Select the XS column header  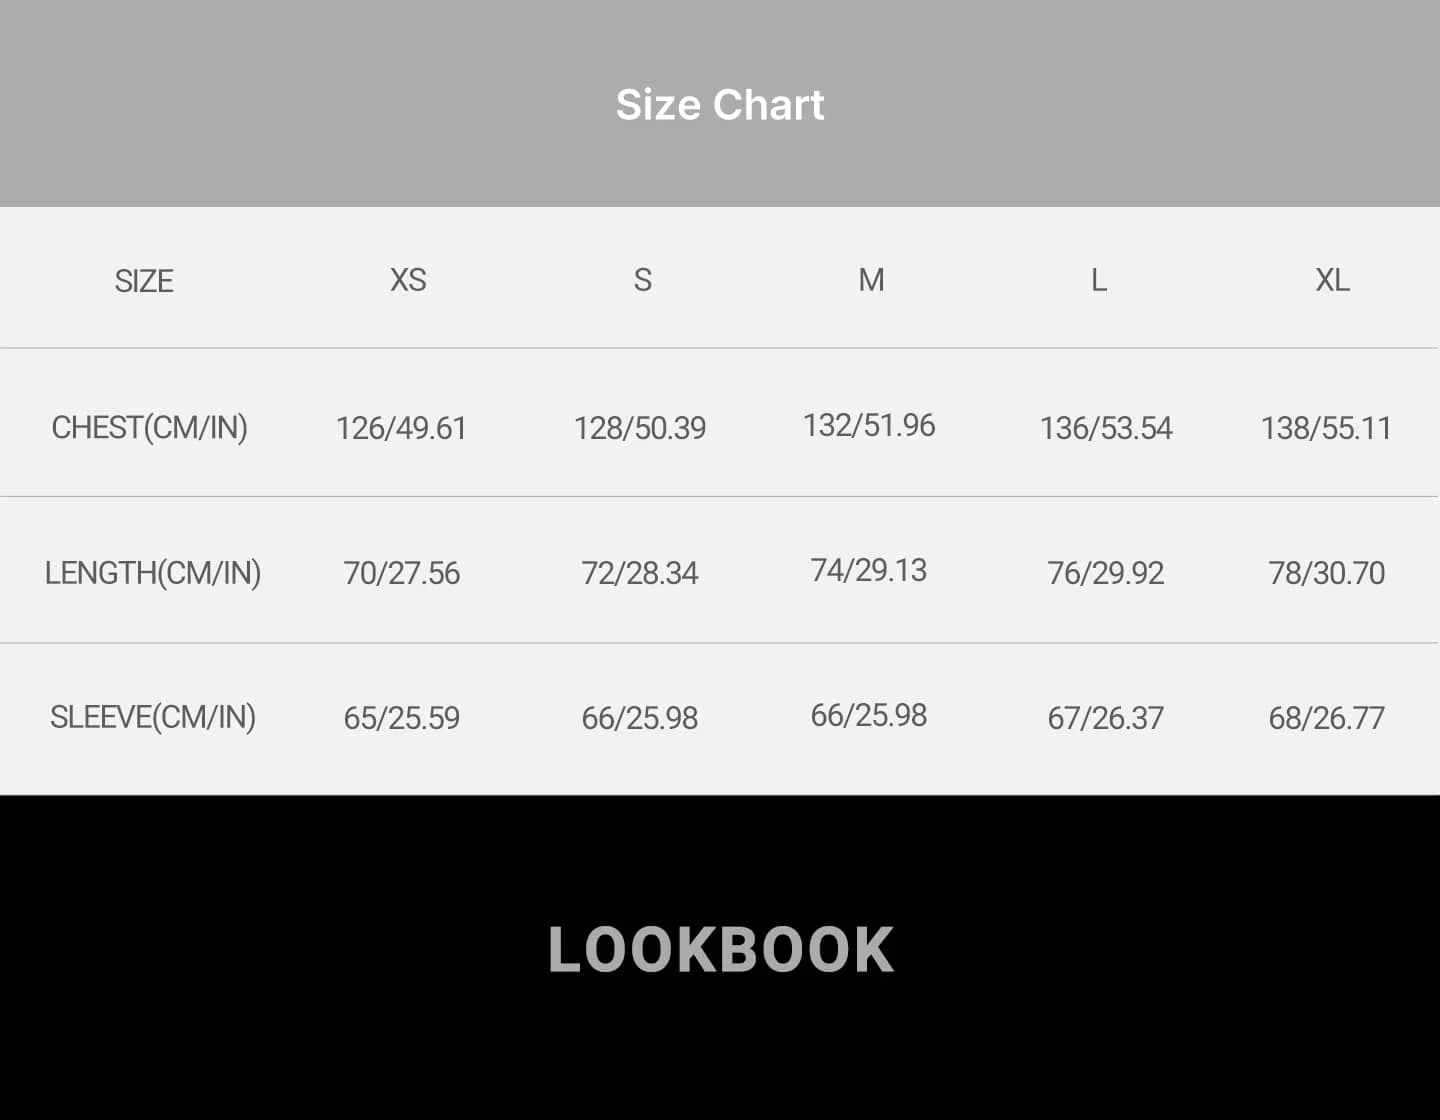tap(408, 280)
